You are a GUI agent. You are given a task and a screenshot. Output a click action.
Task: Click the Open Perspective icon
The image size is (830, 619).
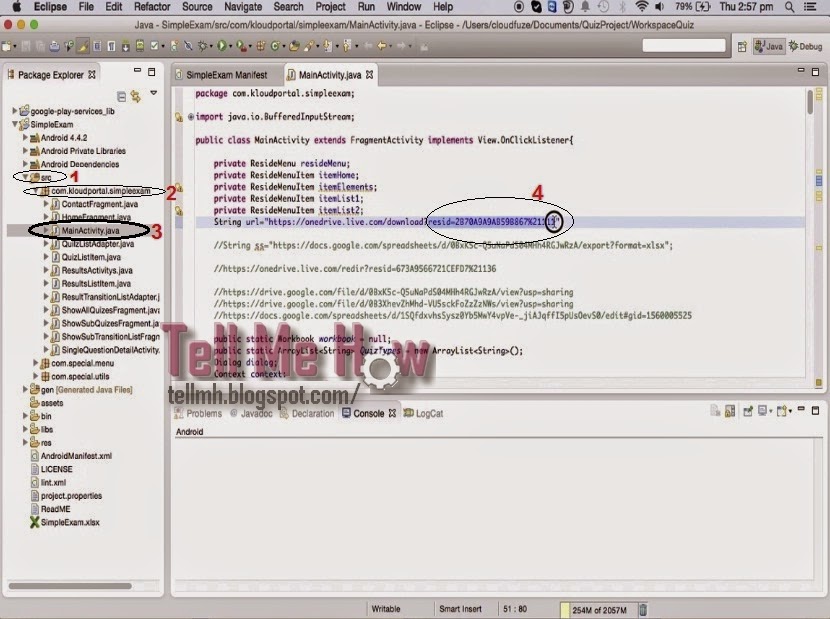pyautogui.click(x=742, y=47)
